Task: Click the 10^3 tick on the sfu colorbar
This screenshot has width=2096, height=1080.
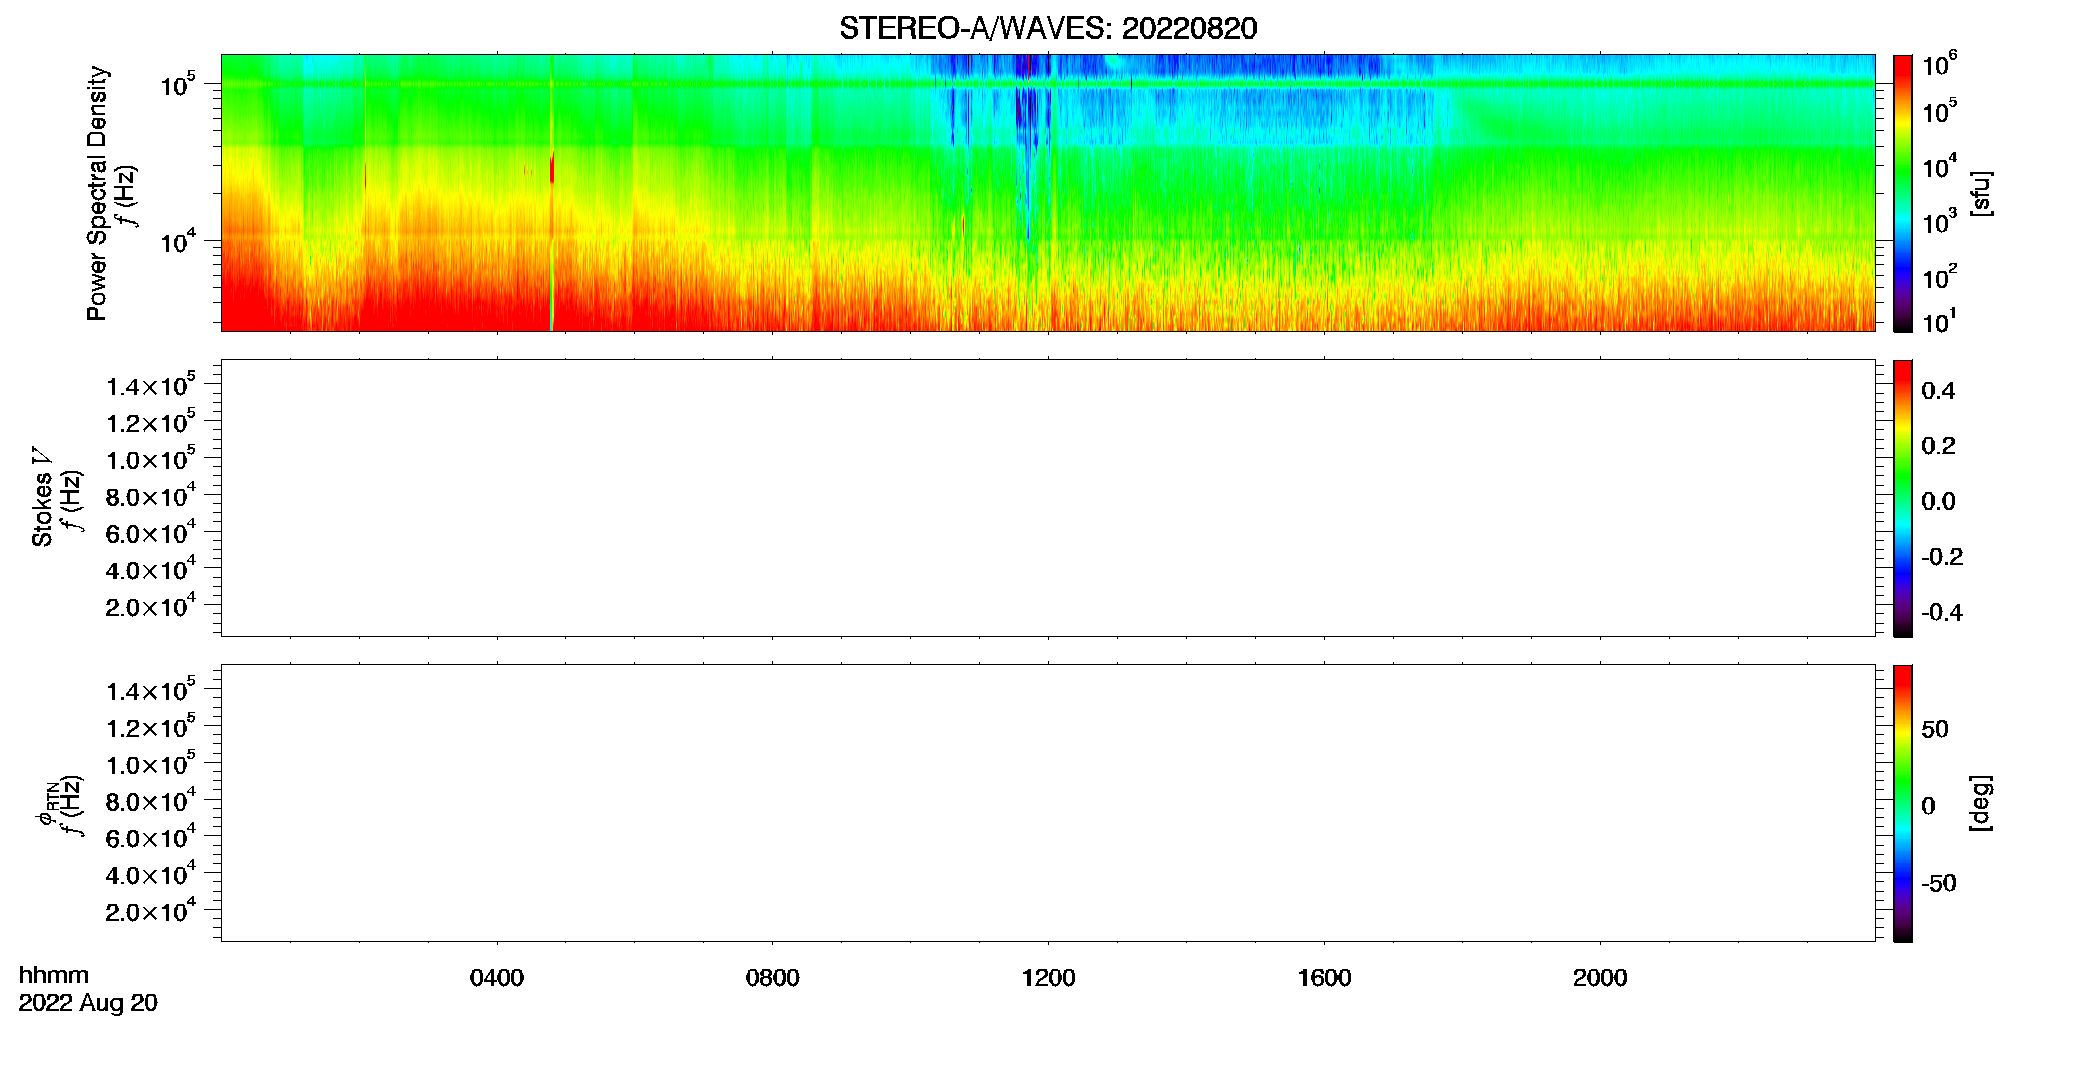Action: point(1938,222)
